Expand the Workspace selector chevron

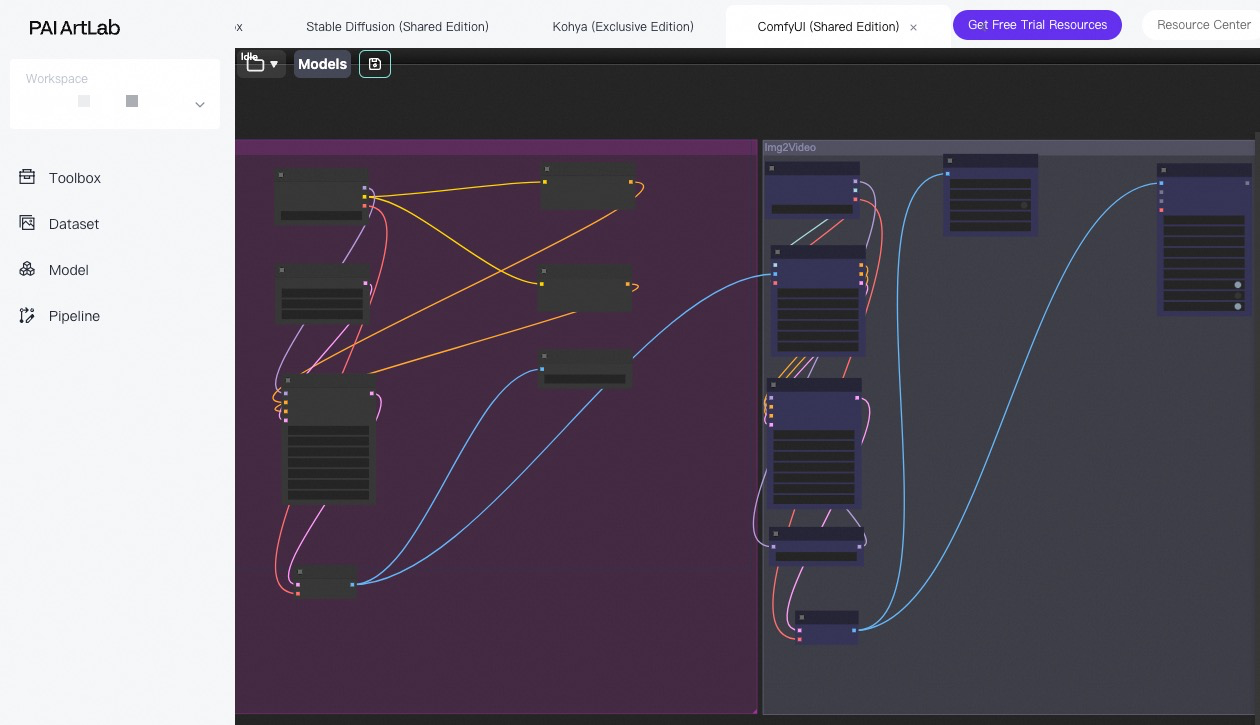[x=200, y=104]
